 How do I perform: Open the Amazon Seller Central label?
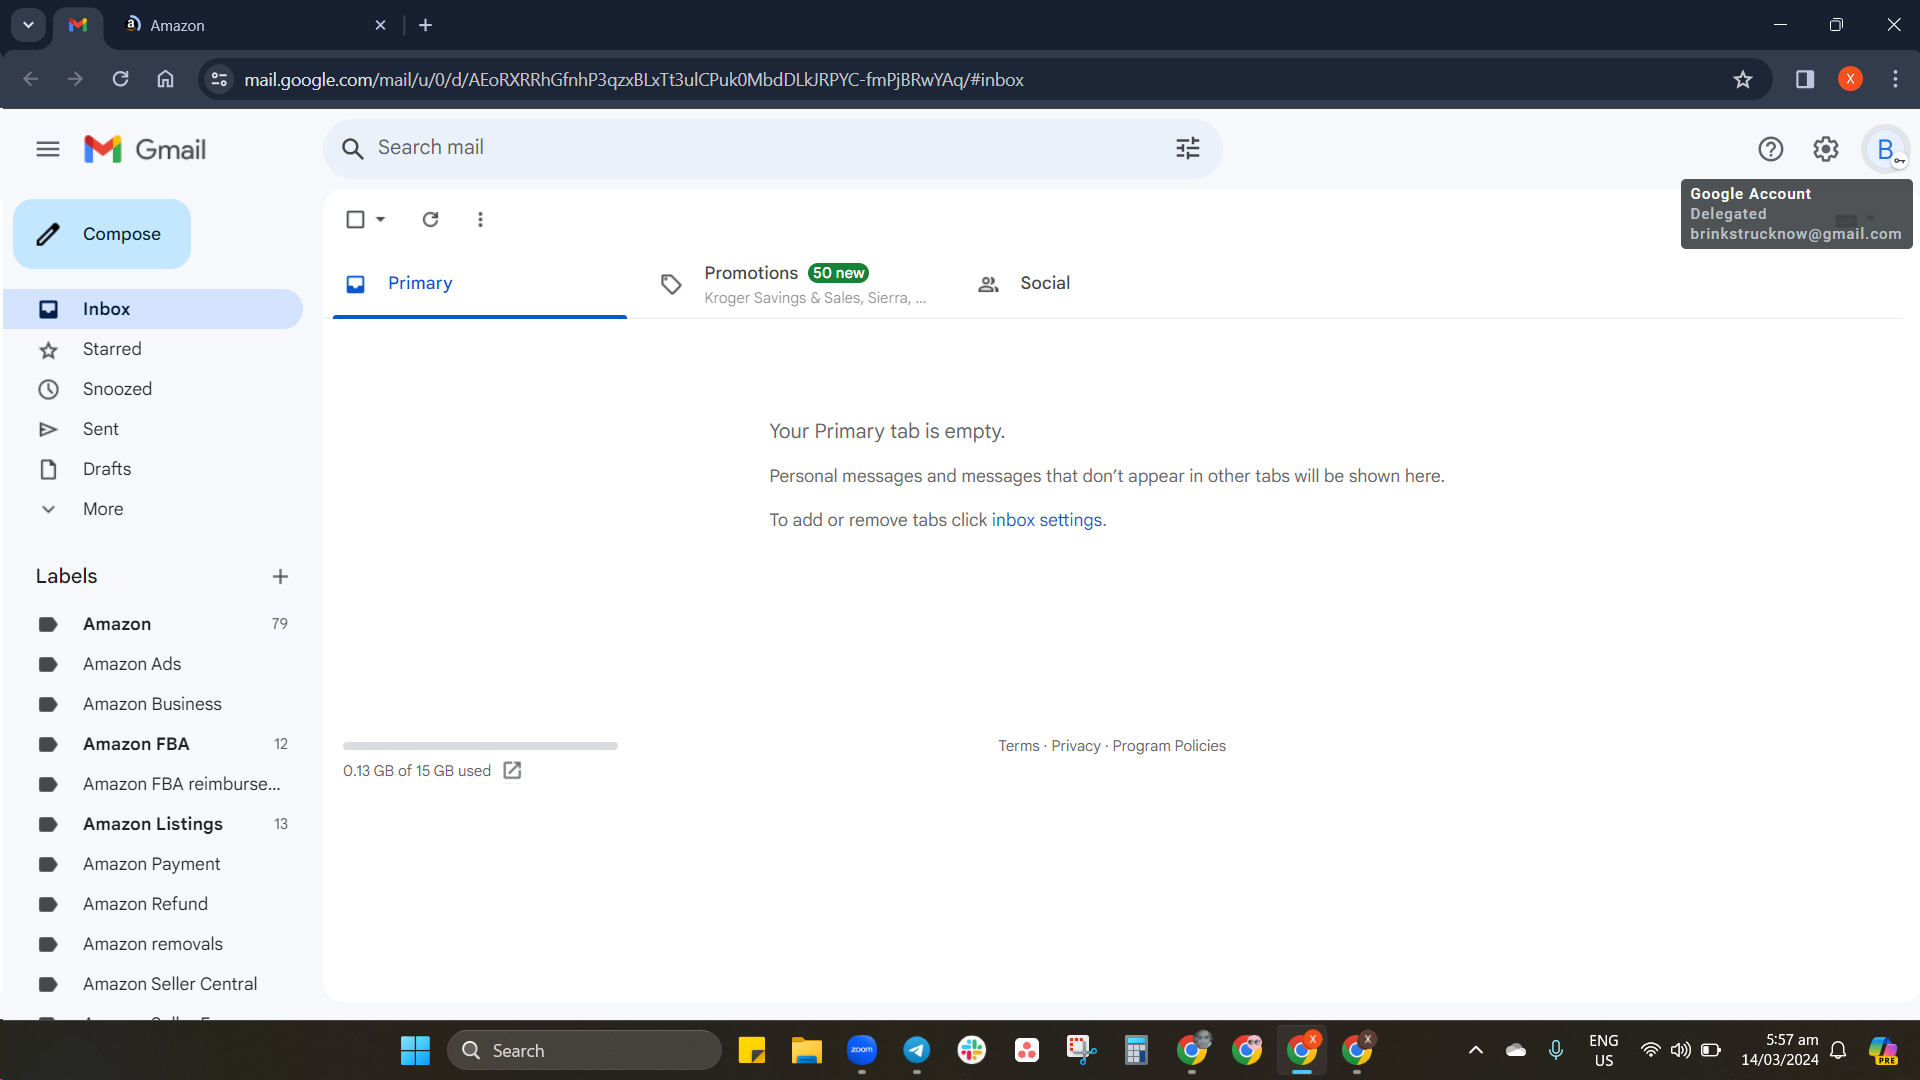(x=153, y=984)
